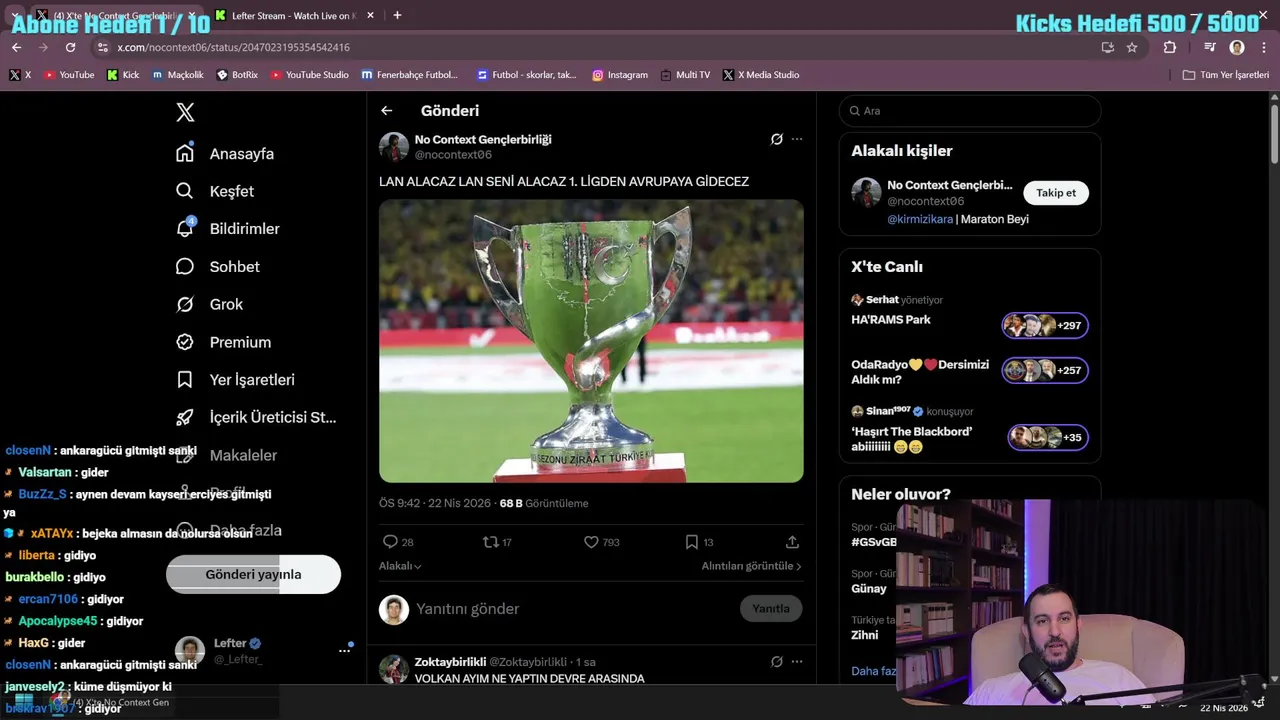This screenshot has height=720, width=1280.
Task: Open İçerik Üreticisi Studio rocket icon
Action: (184, 417)
